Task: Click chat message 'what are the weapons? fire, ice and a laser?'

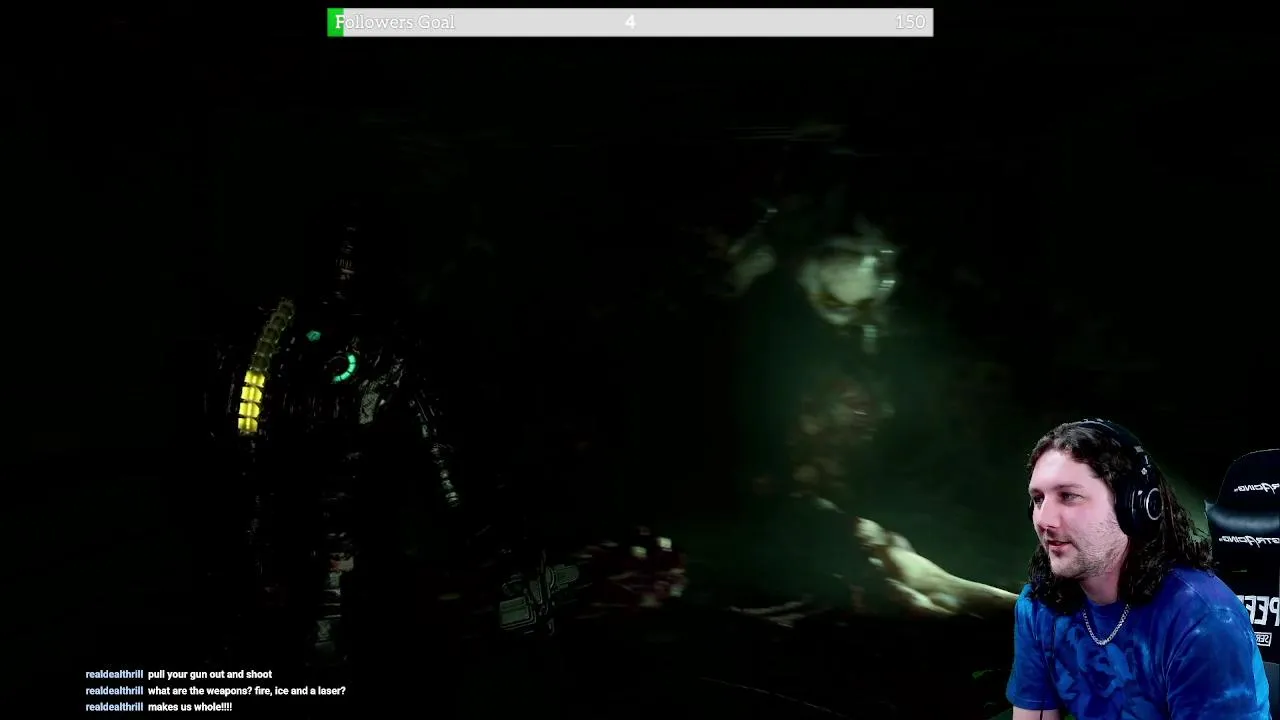Action: [246, 691]
